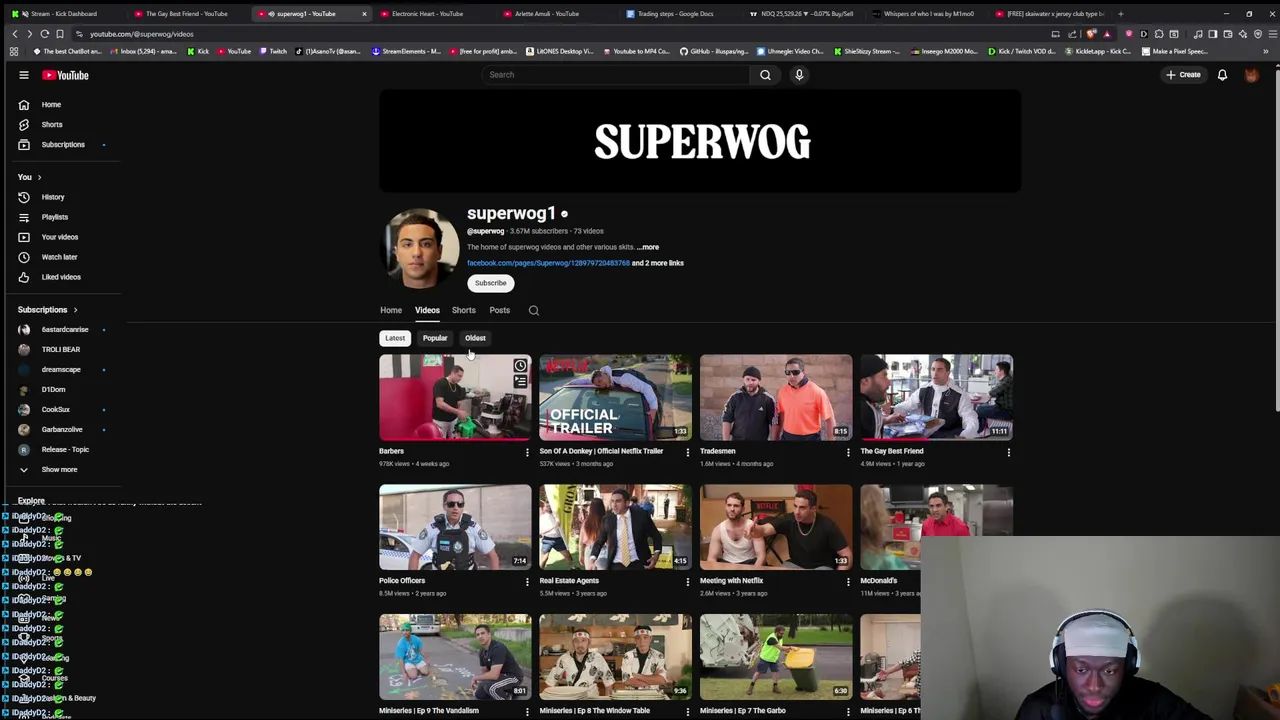Sort videos by Popular
The height and width of the screenshot is (720, 1280).
[435, 338]
